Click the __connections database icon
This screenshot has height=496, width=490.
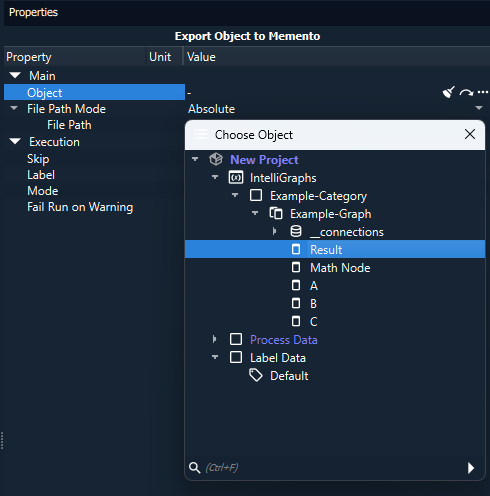point(296,231)
